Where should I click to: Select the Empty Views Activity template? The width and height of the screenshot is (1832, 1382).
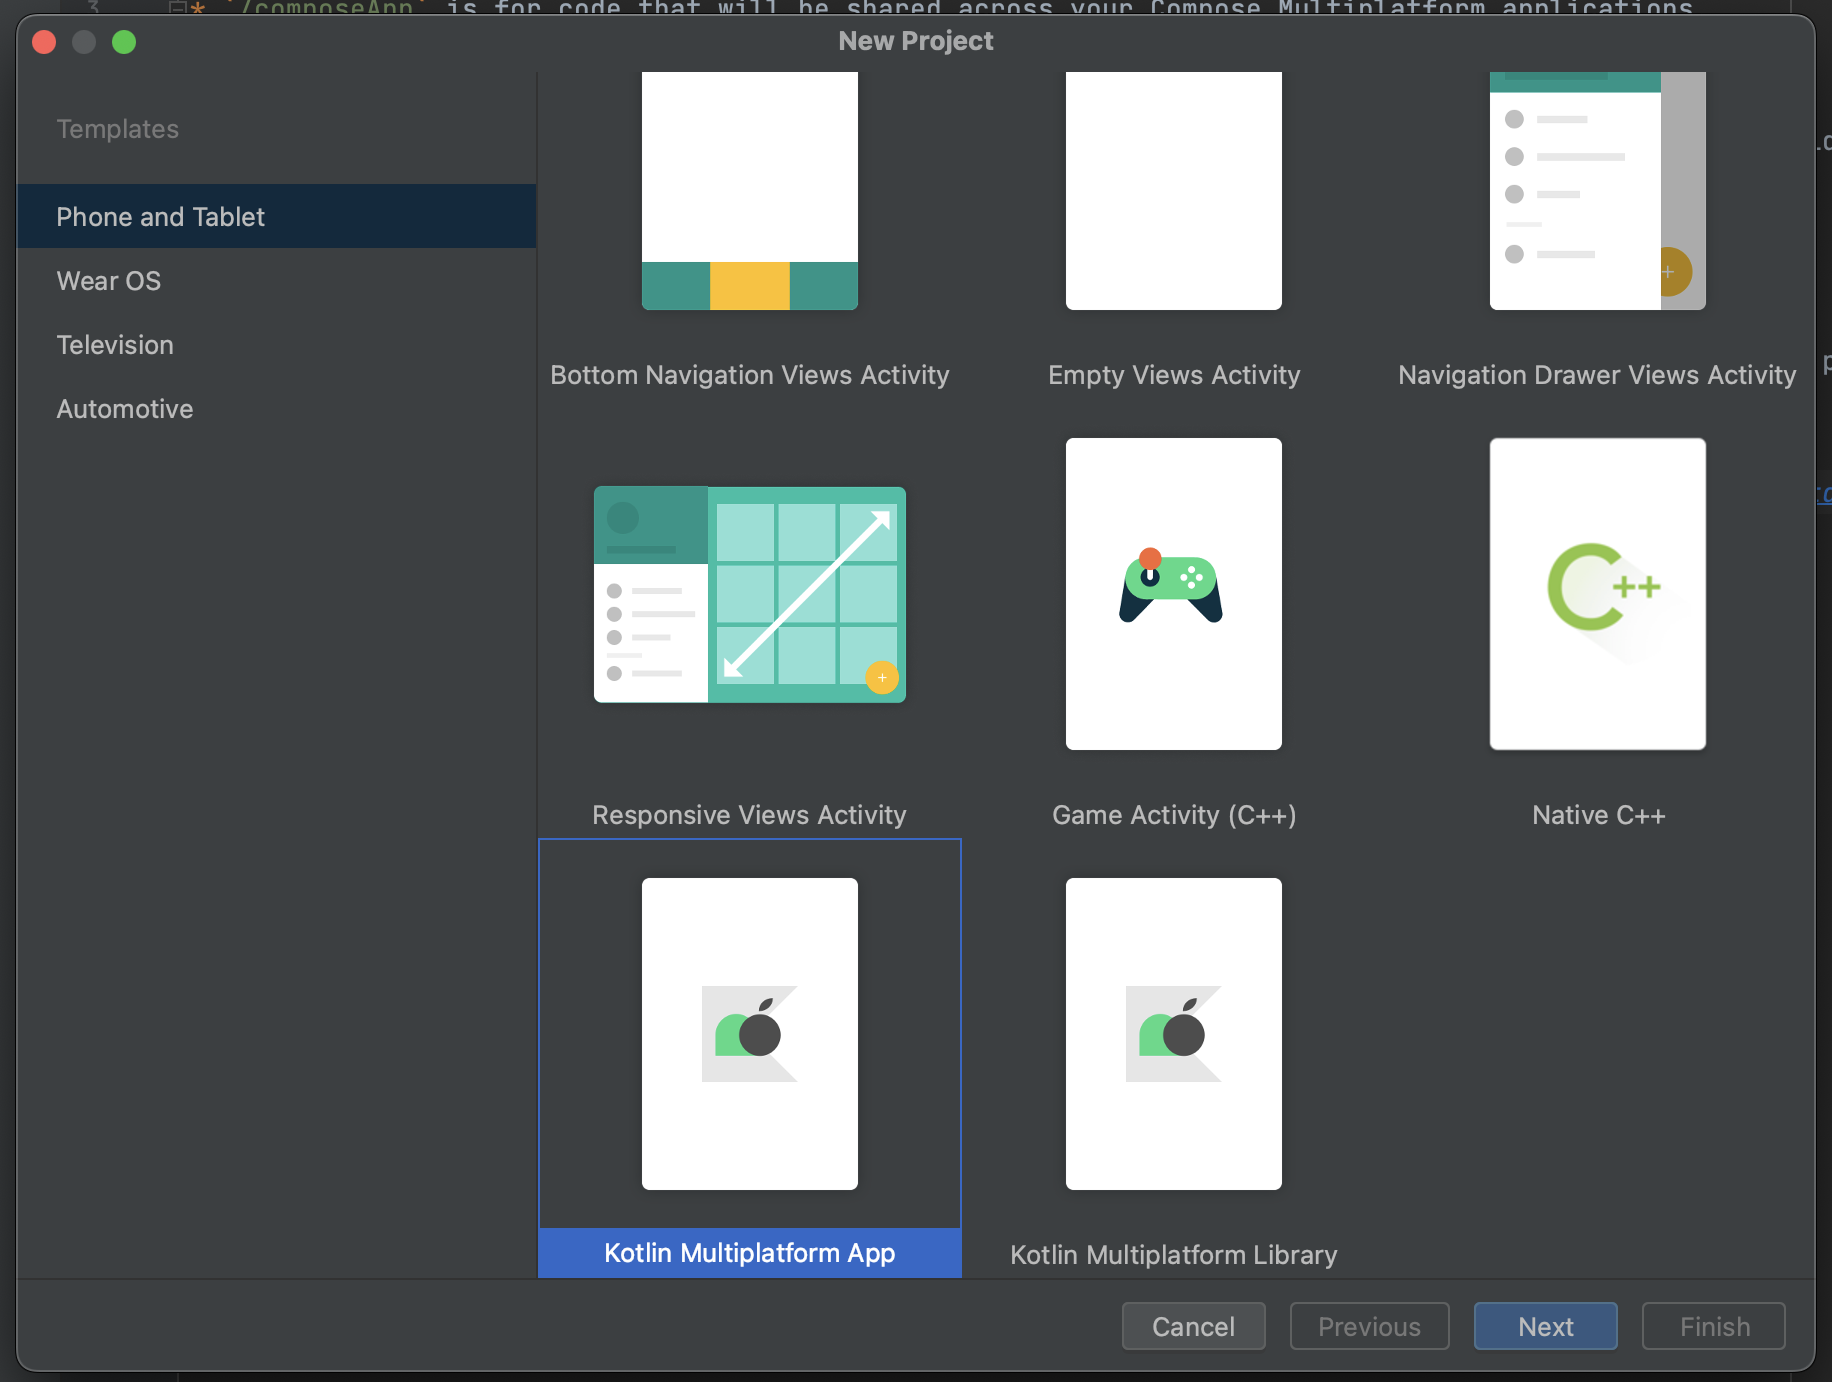(1173, 191)
